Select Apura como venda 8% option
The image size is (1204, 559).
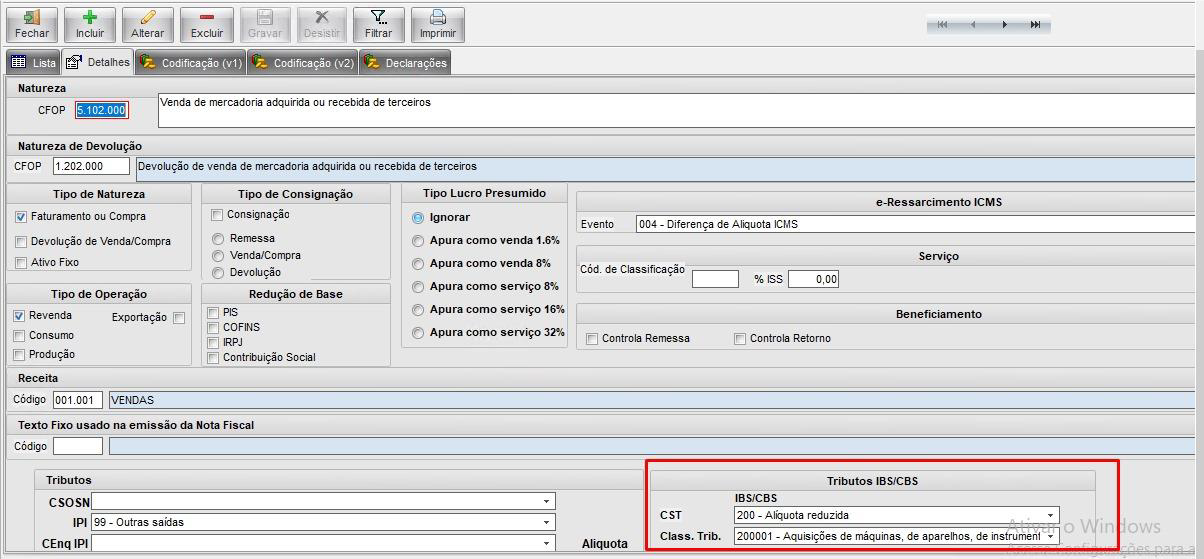point(418,264)
